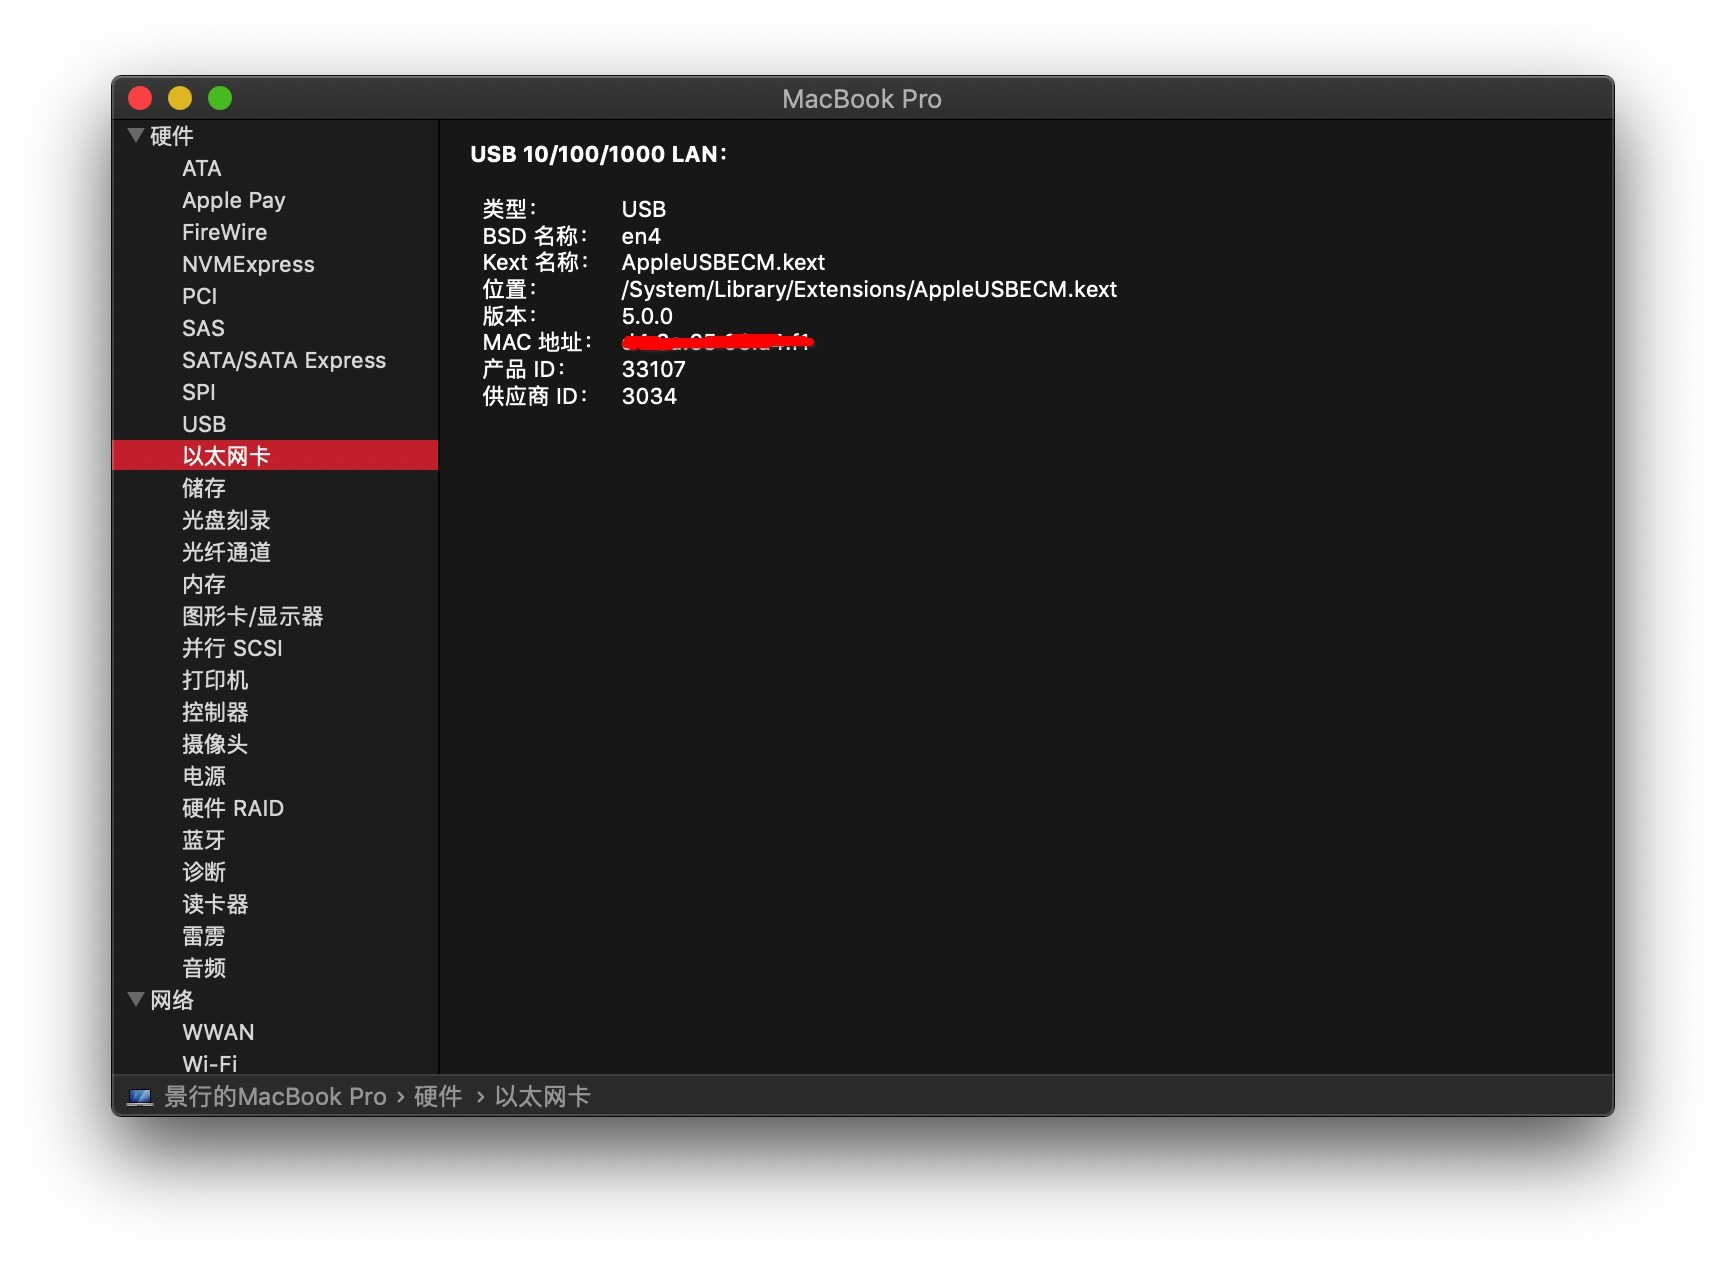This screenshot has height=1264, width=1726.
Task: Click the BSD name value en4
Action: [641, 236]
